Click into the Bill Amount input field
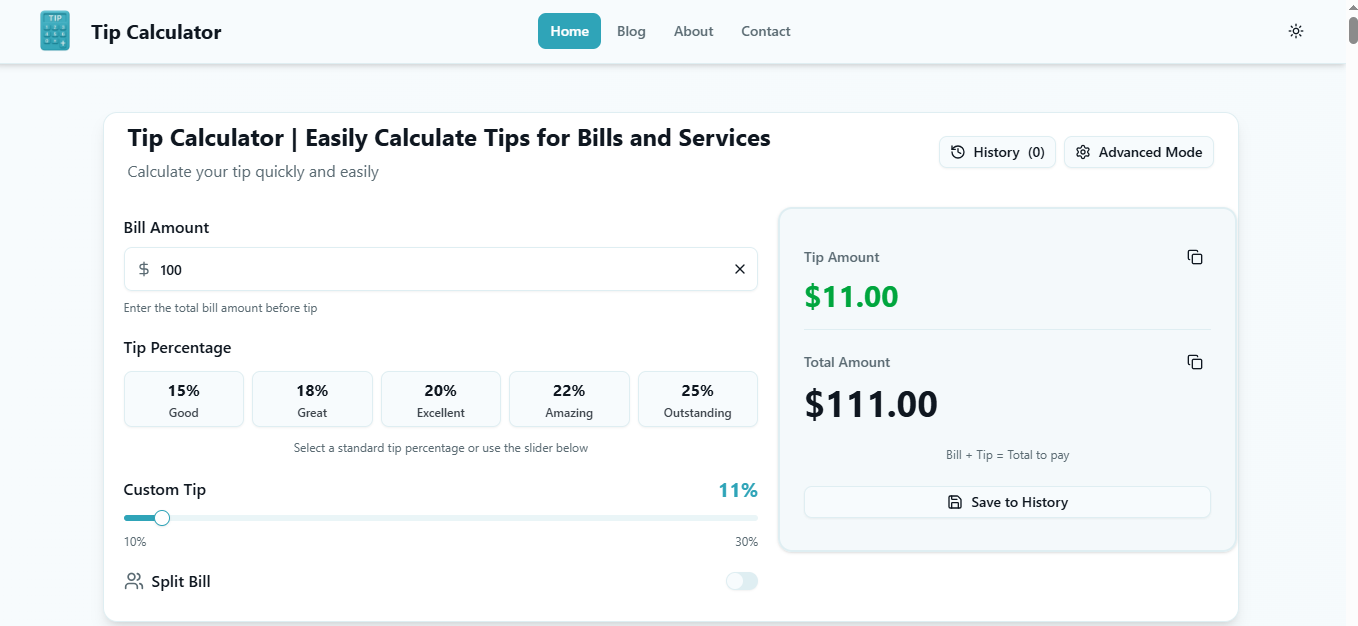This screenshot has height=626, width=1358. coord(440,269)
